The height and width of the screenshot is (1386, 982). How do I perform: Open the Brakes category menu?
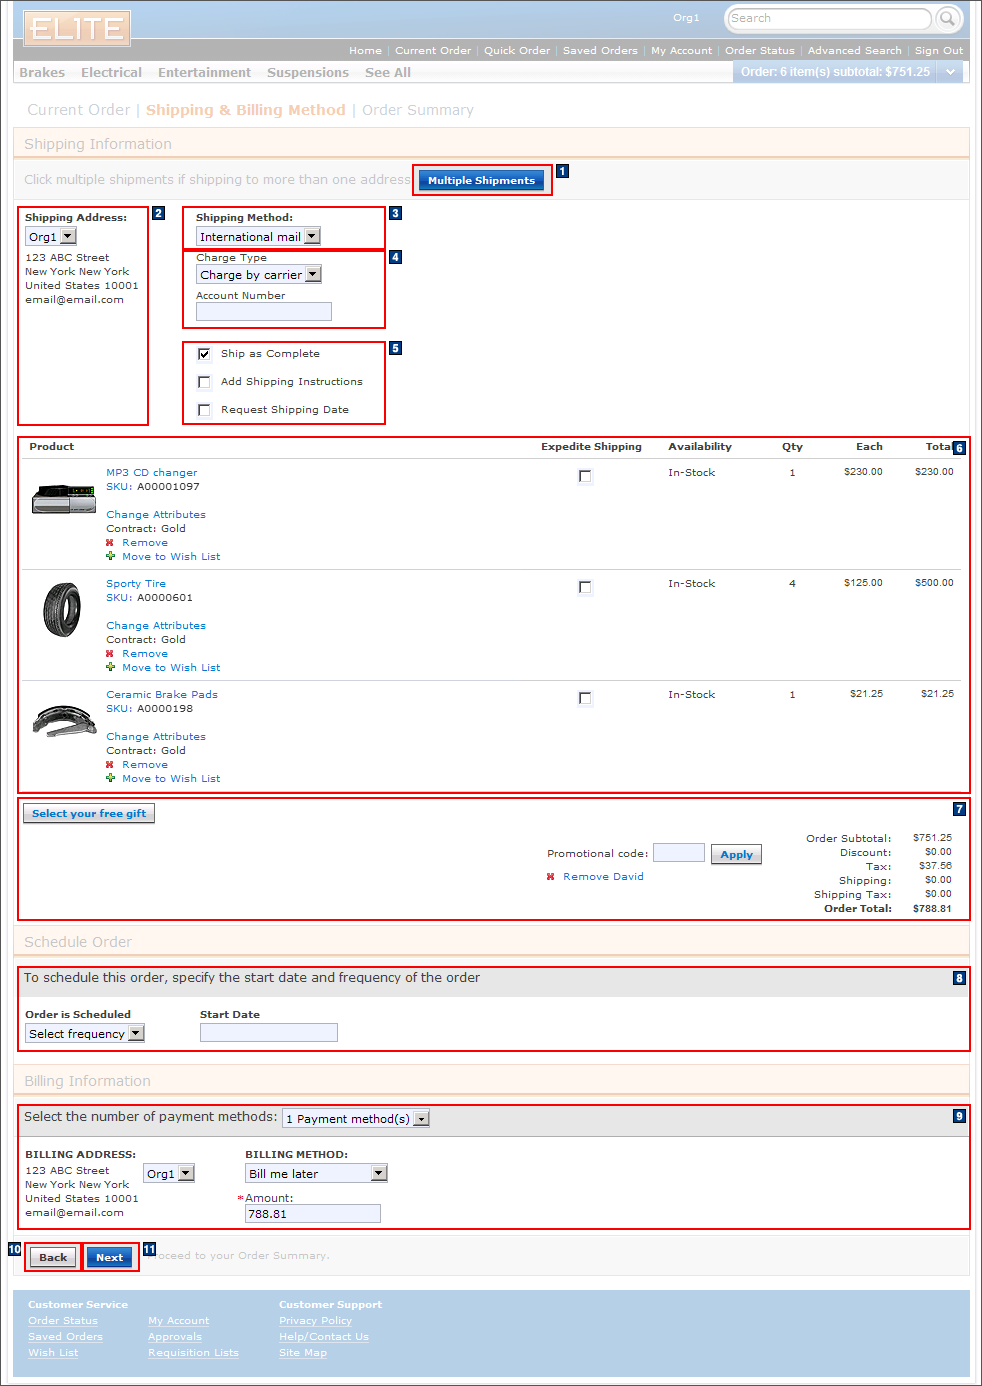[x=41, y=71]
